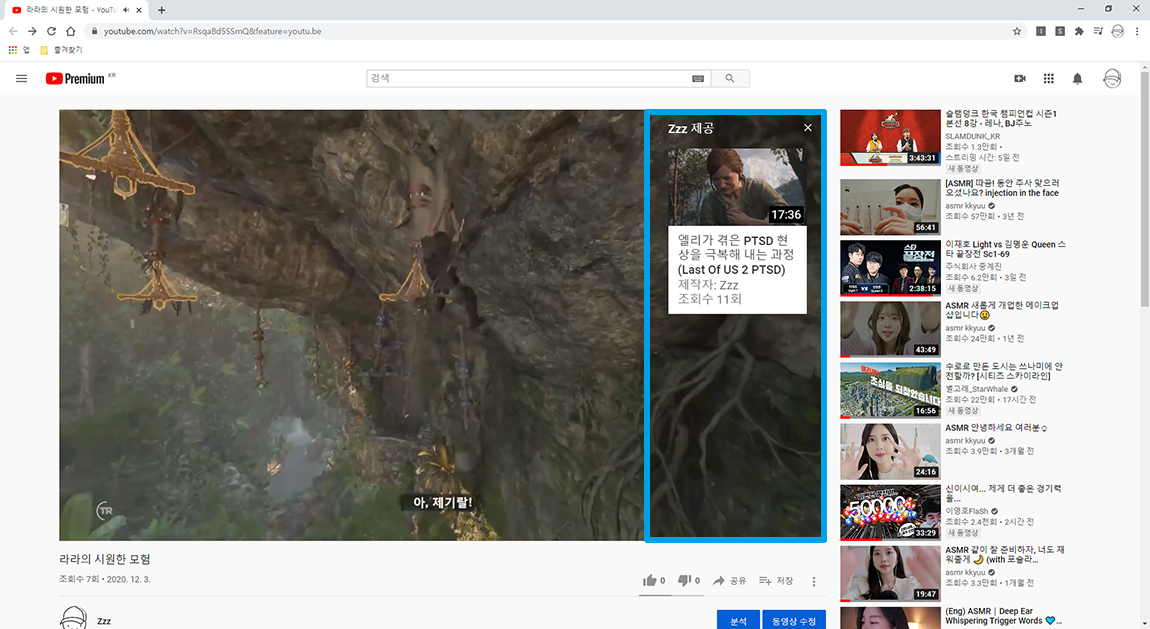1150x629 pixels.
Task: Open the Zzz channel avatar below video
Action: click(73, 618)
